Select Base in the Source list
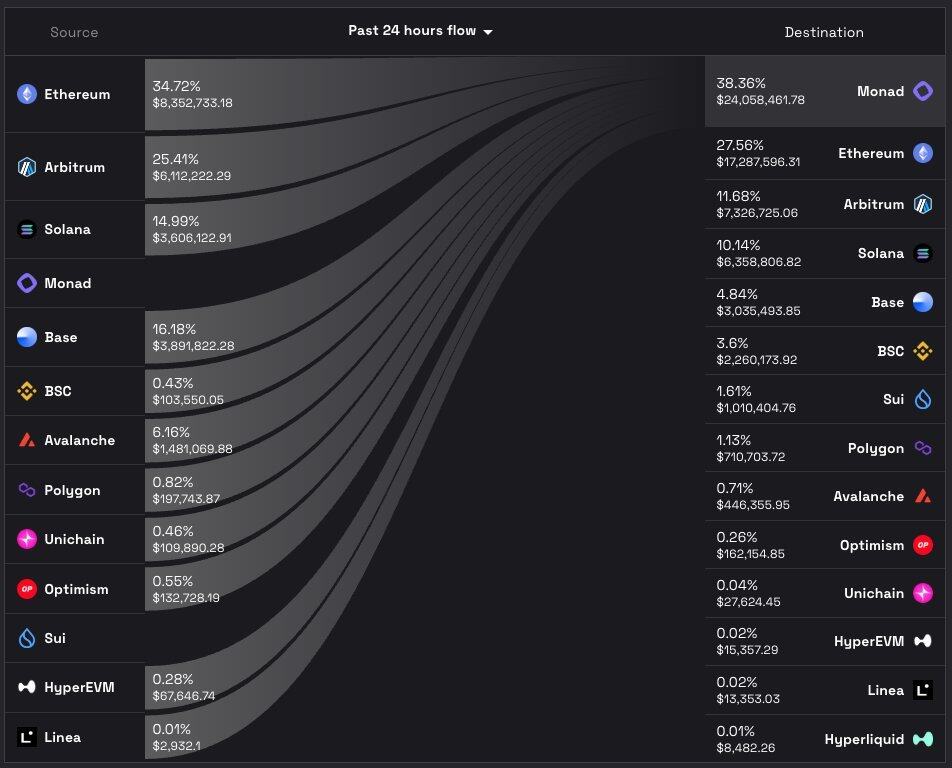Screen dimensions: 952x768 [x=61, y=337]
